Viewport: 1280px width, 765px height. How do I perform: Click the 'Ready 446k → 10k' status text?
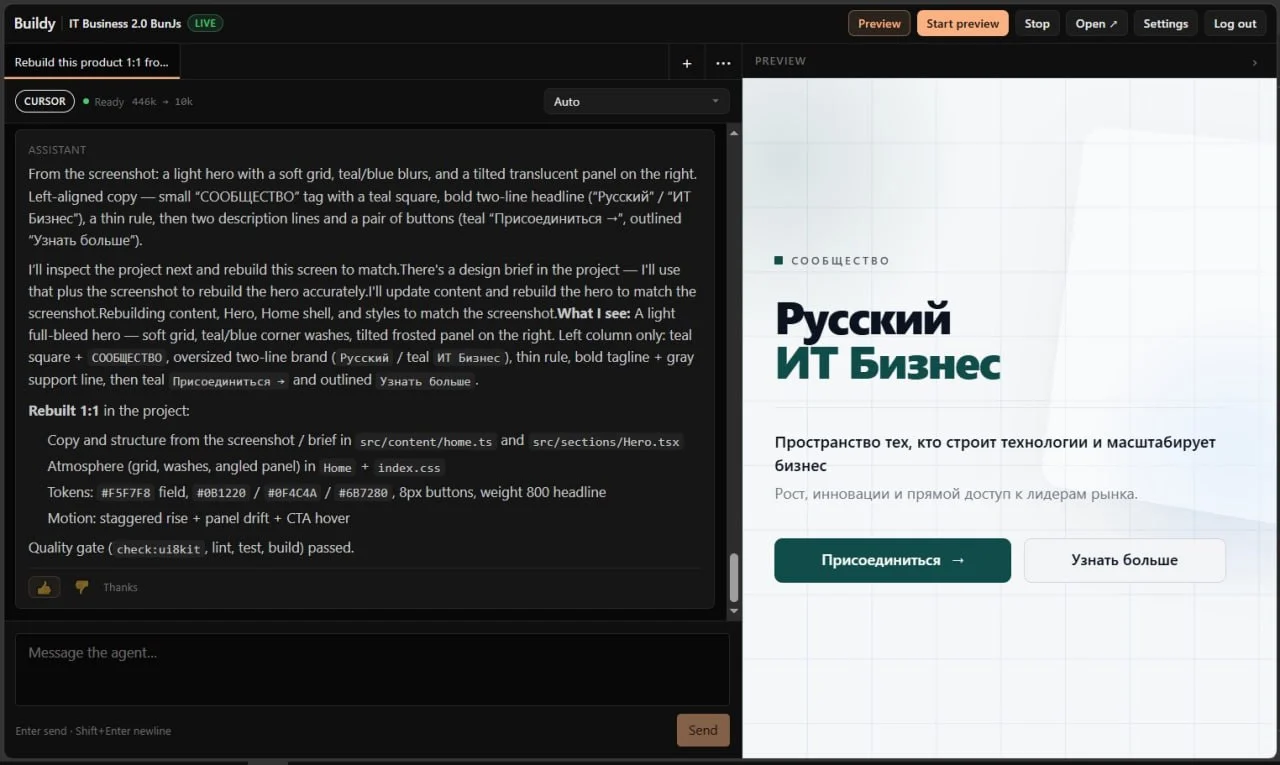(x=139, y=102)
